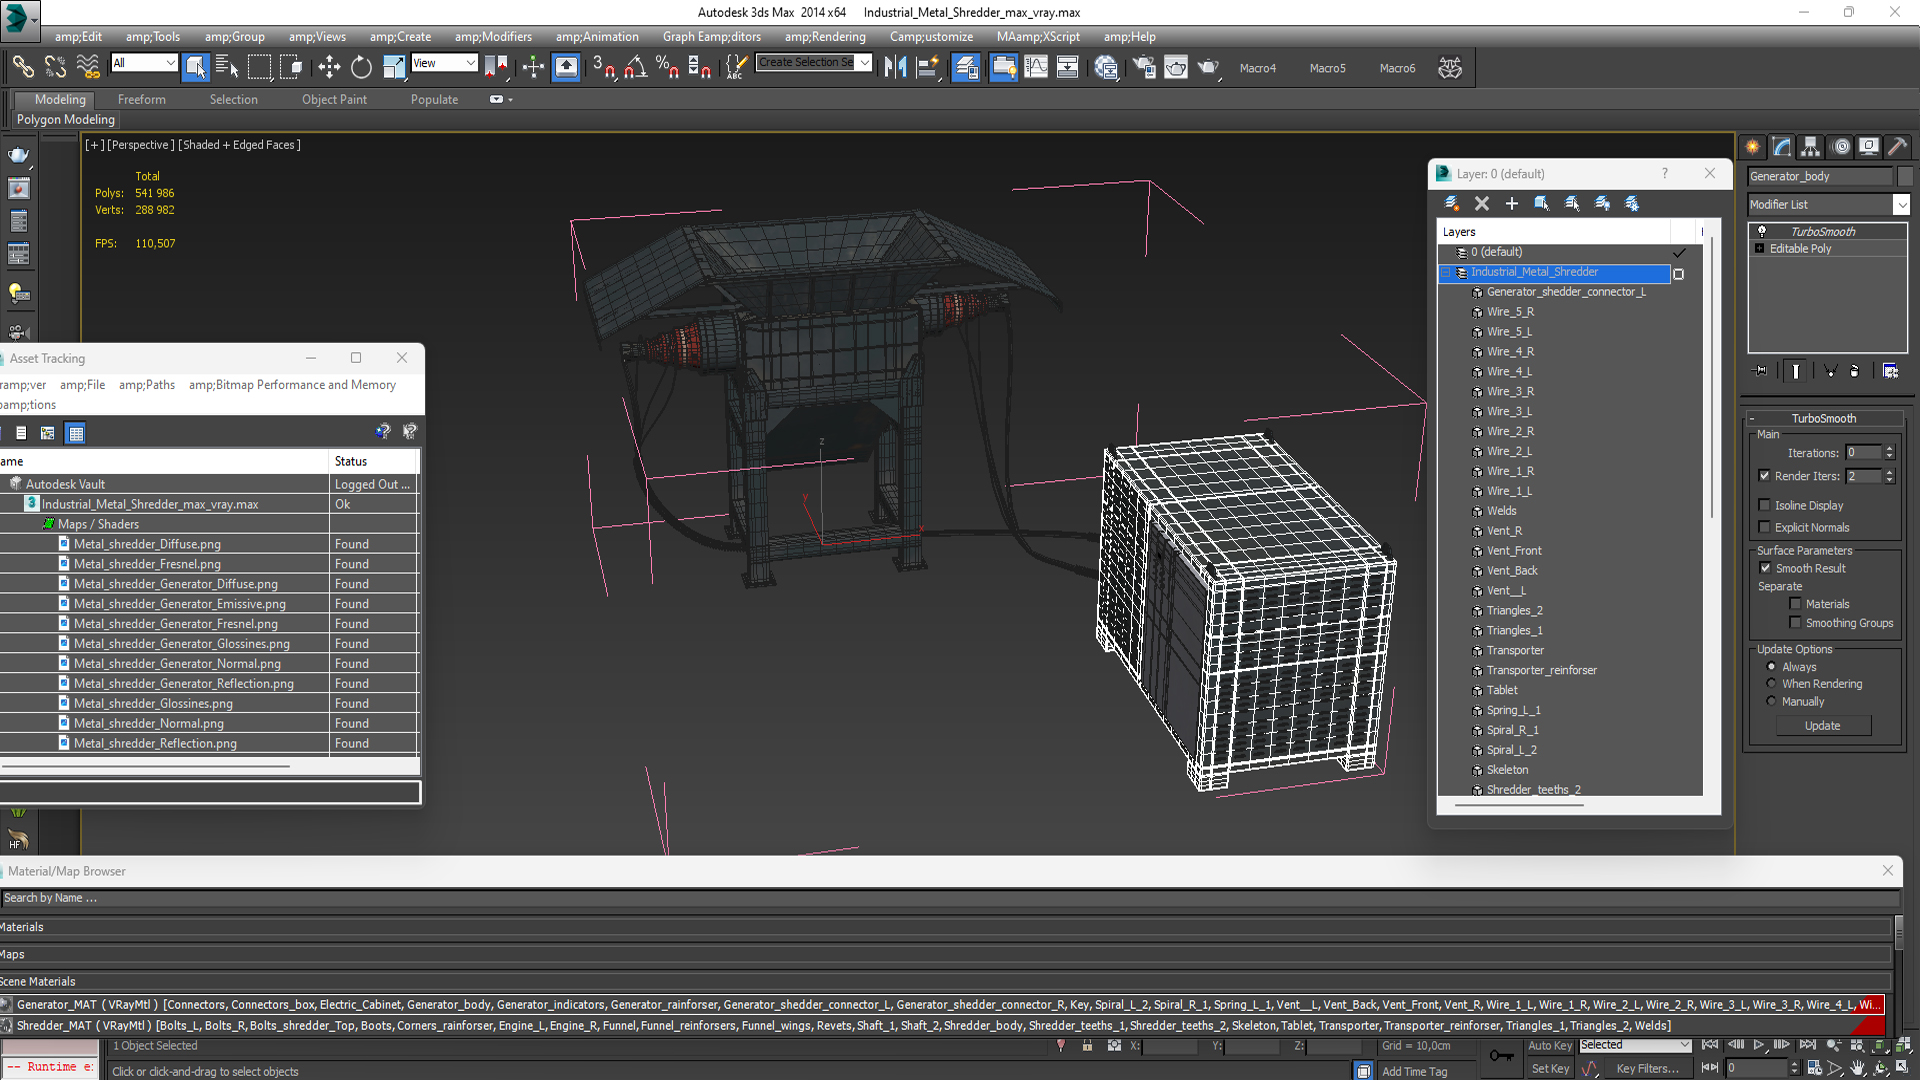Image resolution: width=1920 pixels, height=1080 pixels.
Task: Click Select Highlighted Objects and Layers icon
Action: [x=1542, y=203]
